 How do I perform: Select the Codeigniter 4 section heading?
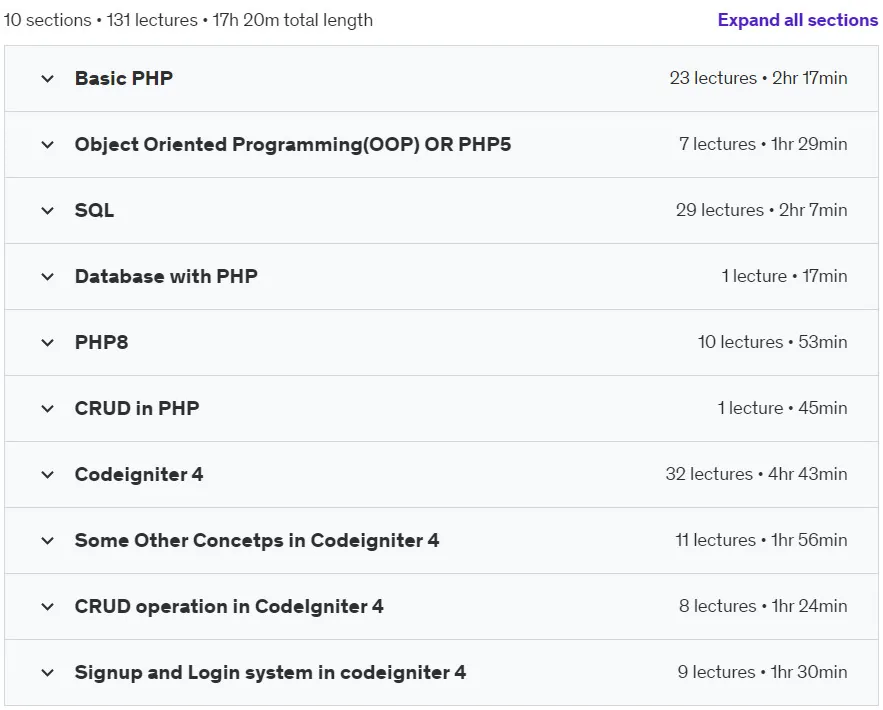tap(139, 474)
